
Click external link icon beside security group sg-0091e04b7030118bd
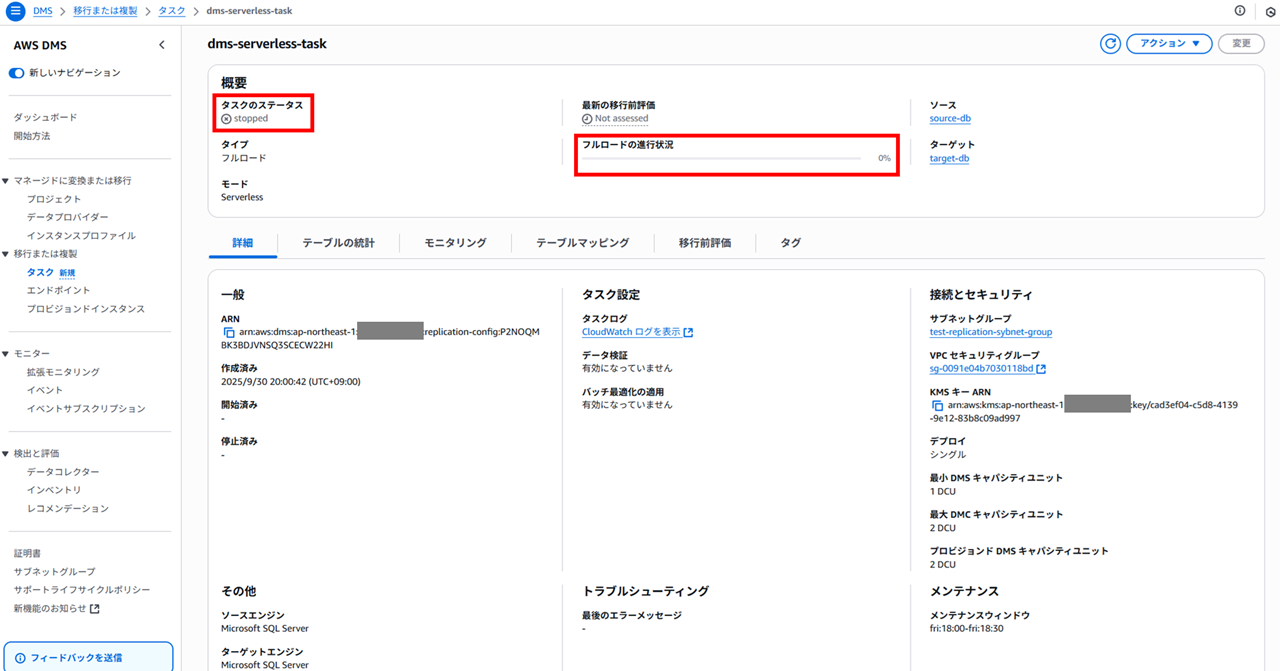(x=1041, y=369)
